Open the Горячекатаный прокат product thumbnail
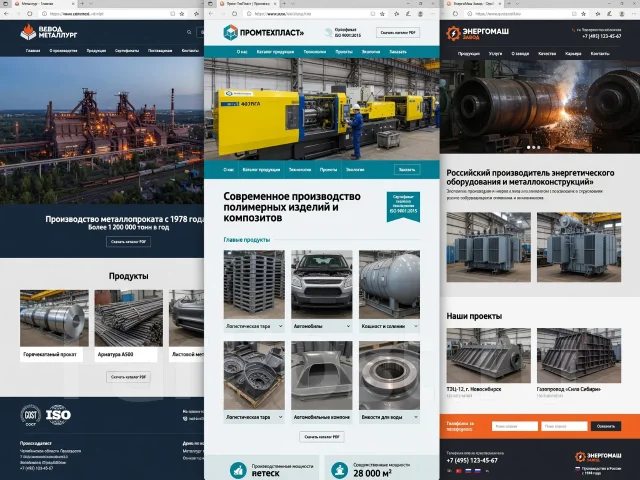 [54, 318]
